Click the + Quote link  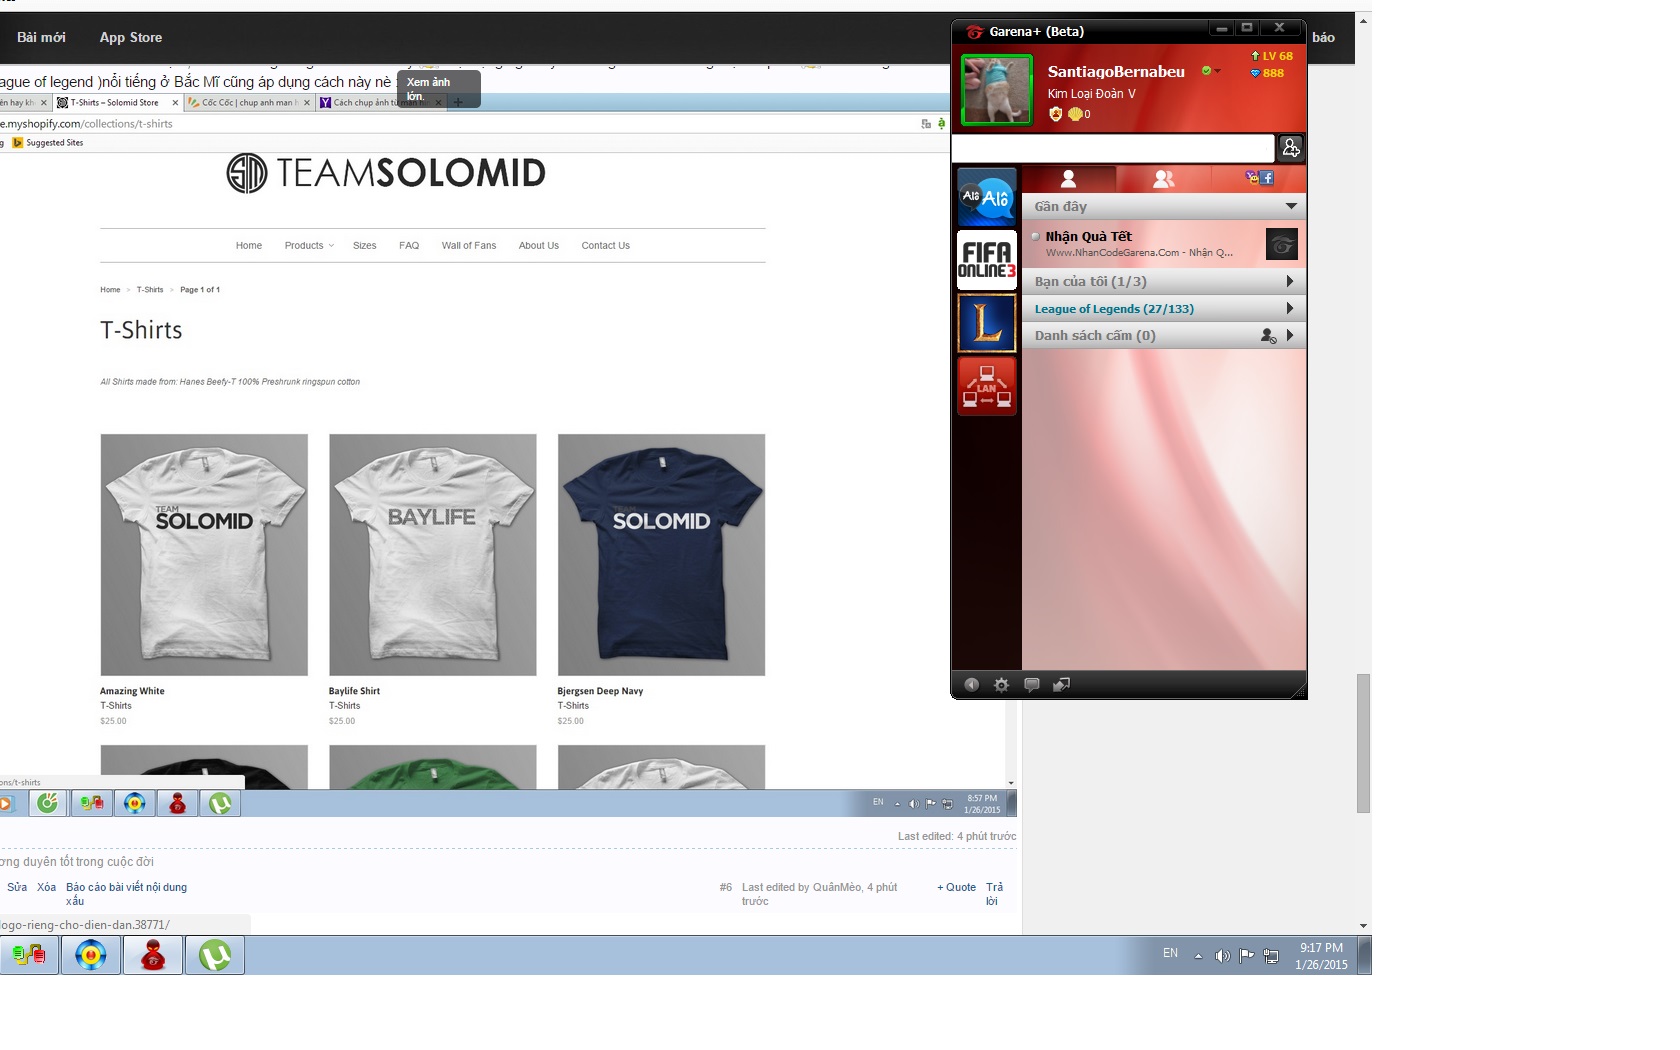click(956, 887)
